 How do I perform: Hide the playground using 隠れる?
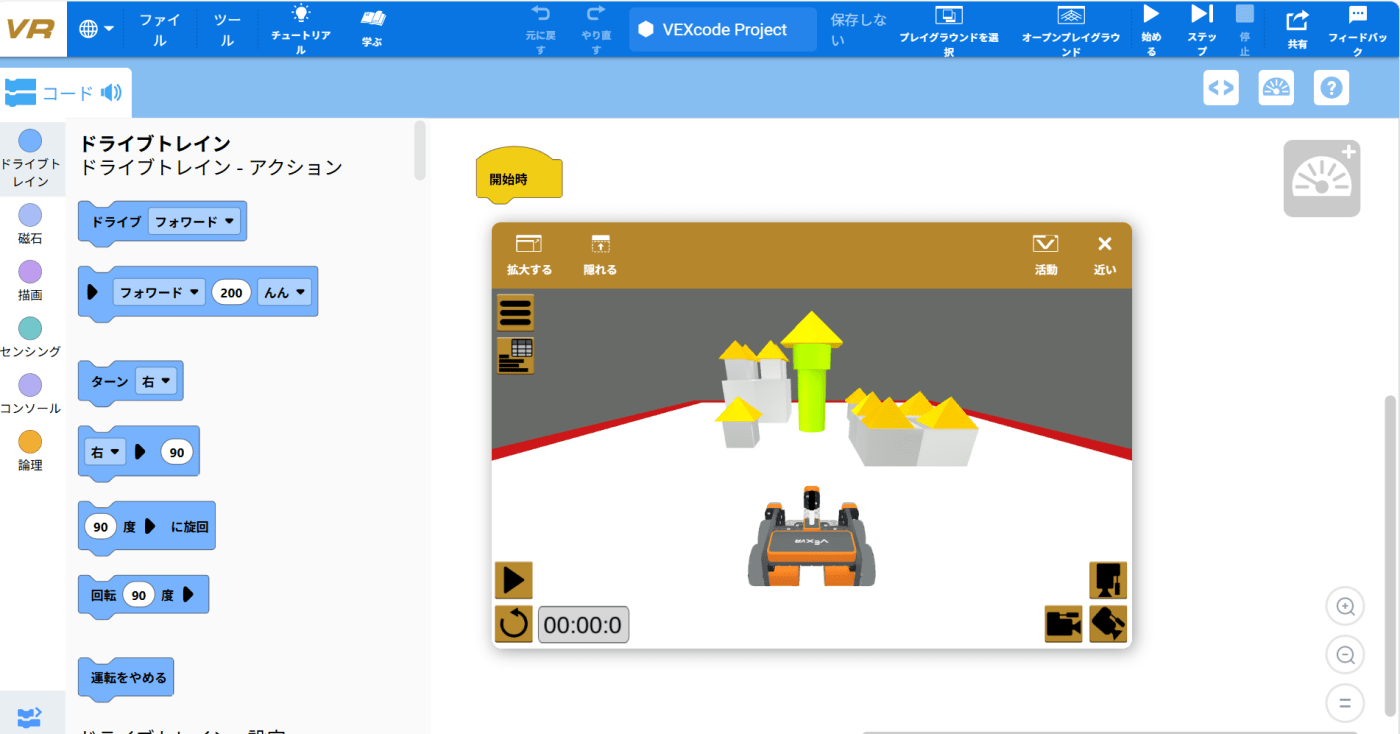(x=599, y=252)
